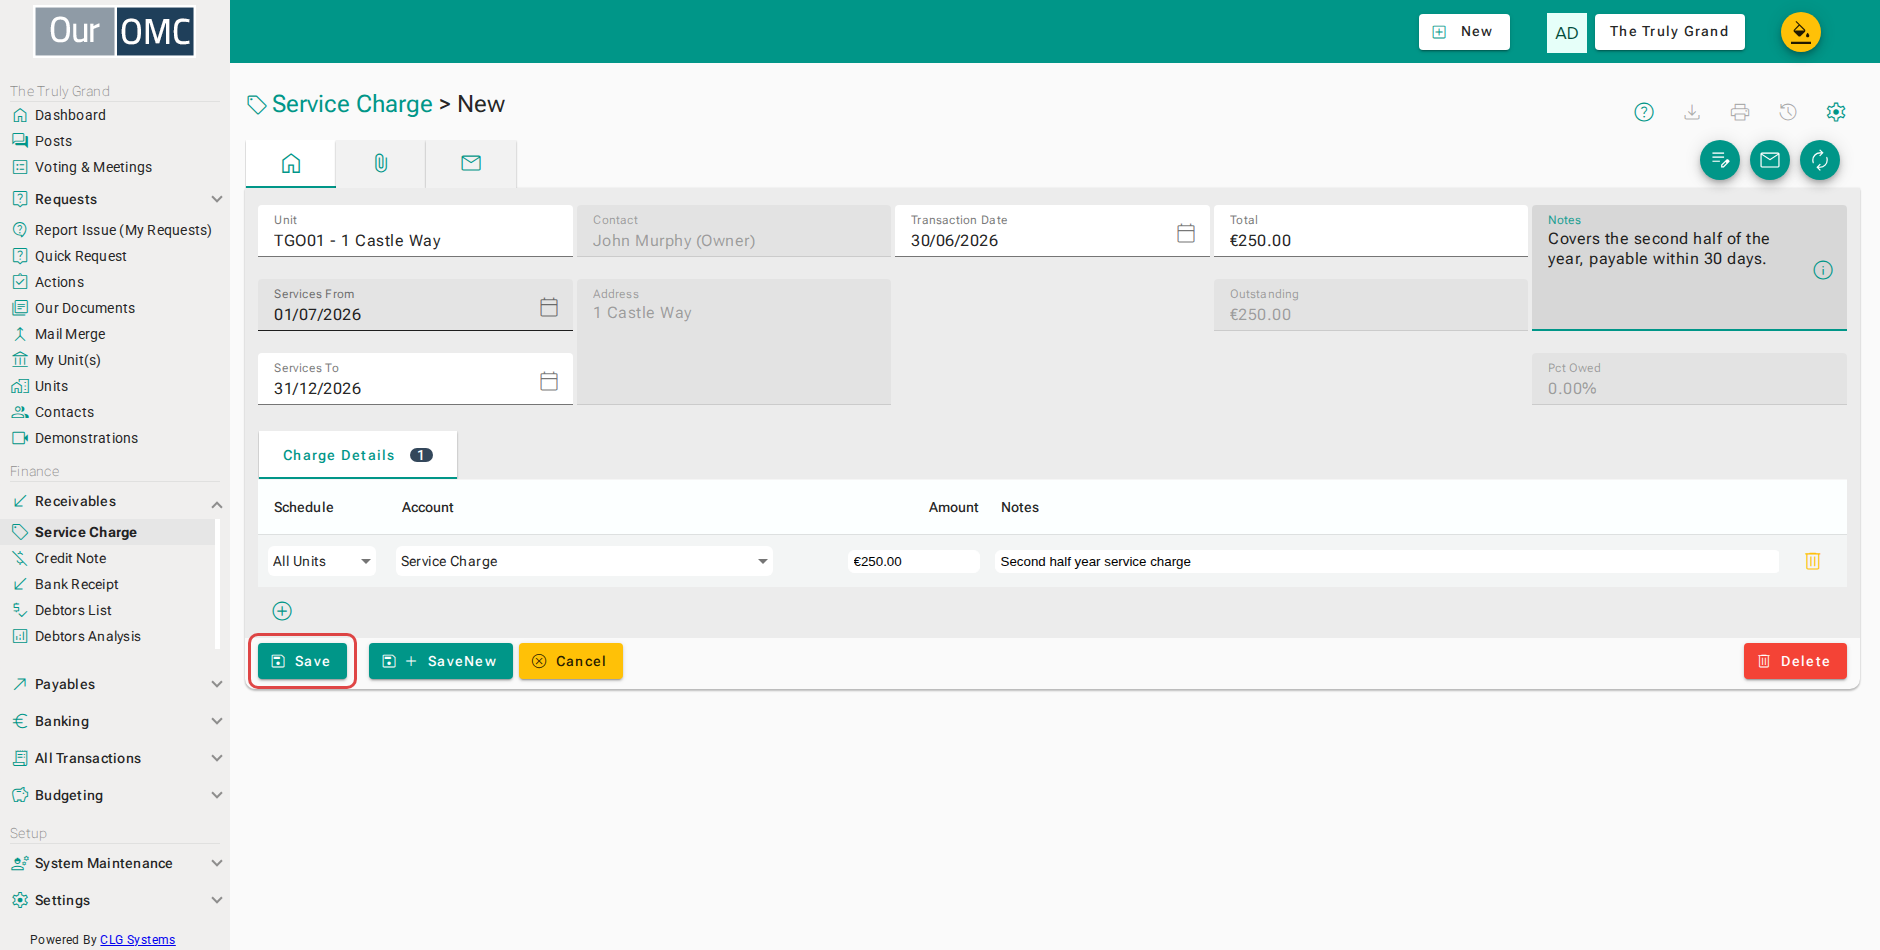Screen dimensions: 1880x950
Task: Click the help question mark icon
Action: pos(1644,112)
